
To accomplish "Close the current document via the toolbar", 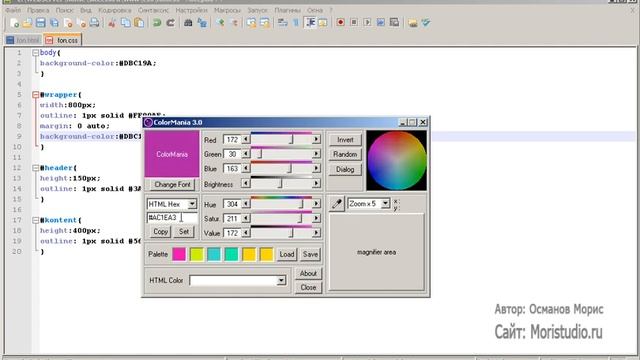I will click(68, 23).
